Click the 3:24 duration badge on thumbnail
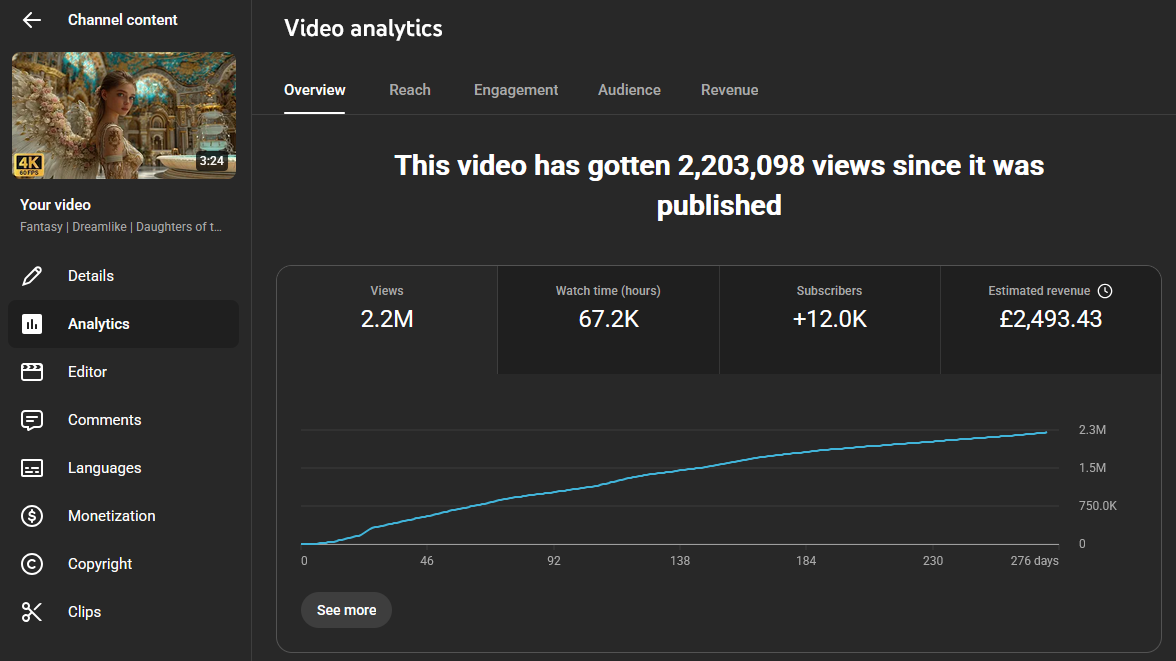This screenshot has width=1176, height=661. click(212, 161)
